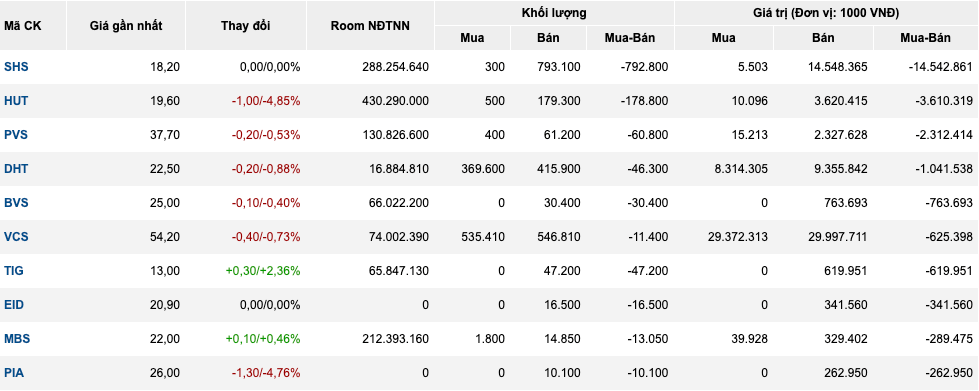
Task: Open the HUT stock ticker link
Action: tap(16, 101)
